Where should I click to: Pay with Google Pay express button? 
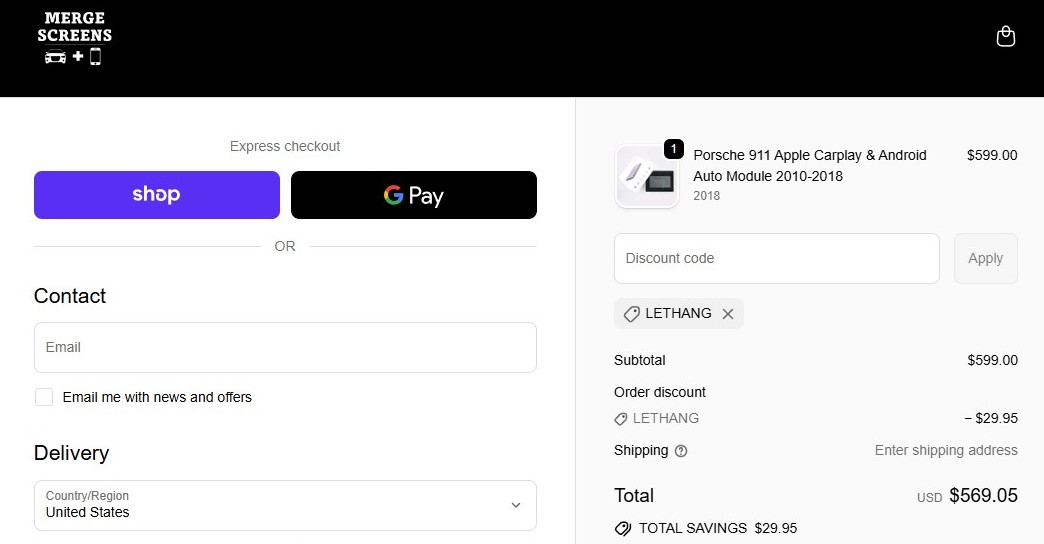(413, 195)
